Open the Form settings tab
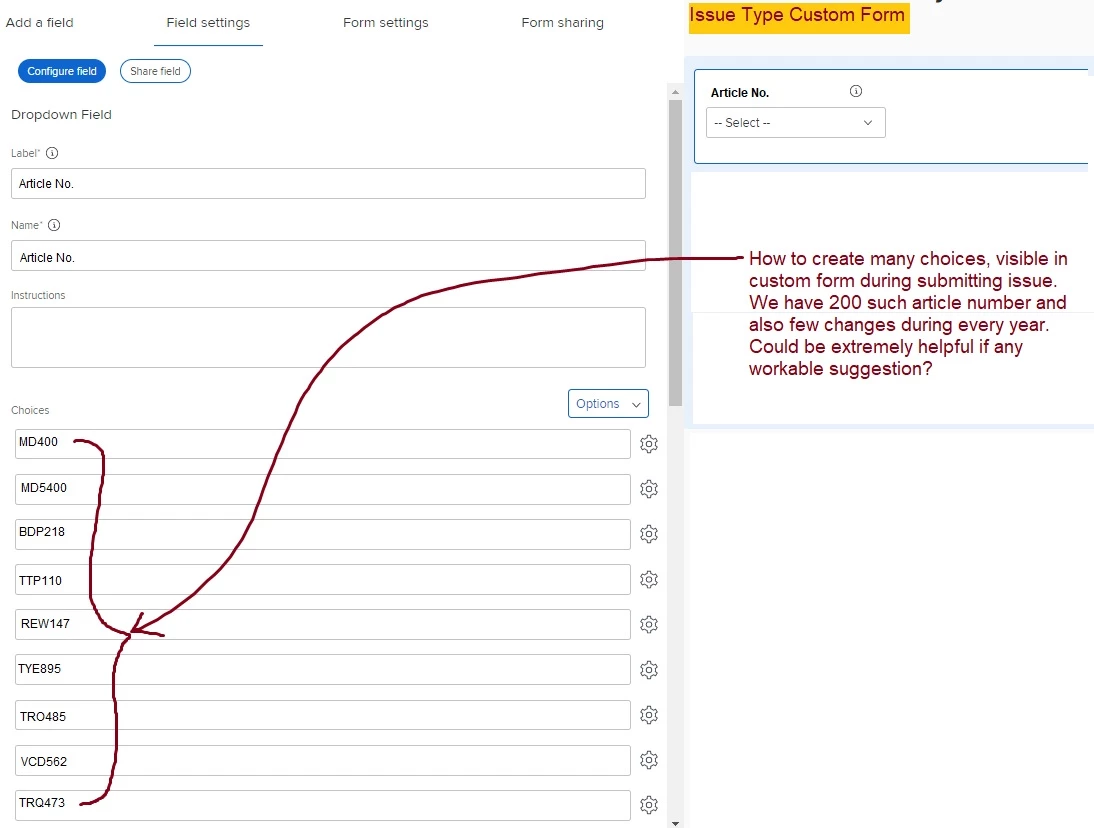Image resolution: width=1094 pixels, height=828 pixels. coord(386,22)
